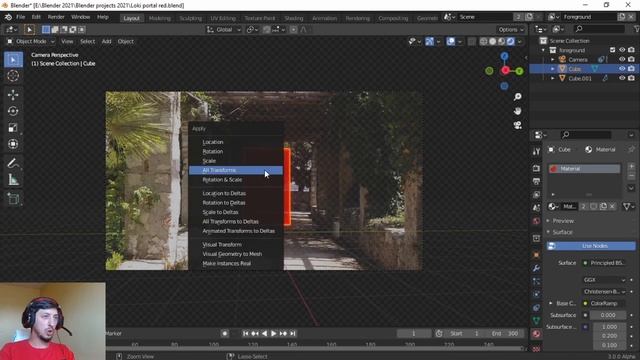Choose All Transforms in Apply menu
Viewport: 640px width, 360px height.
236,170
